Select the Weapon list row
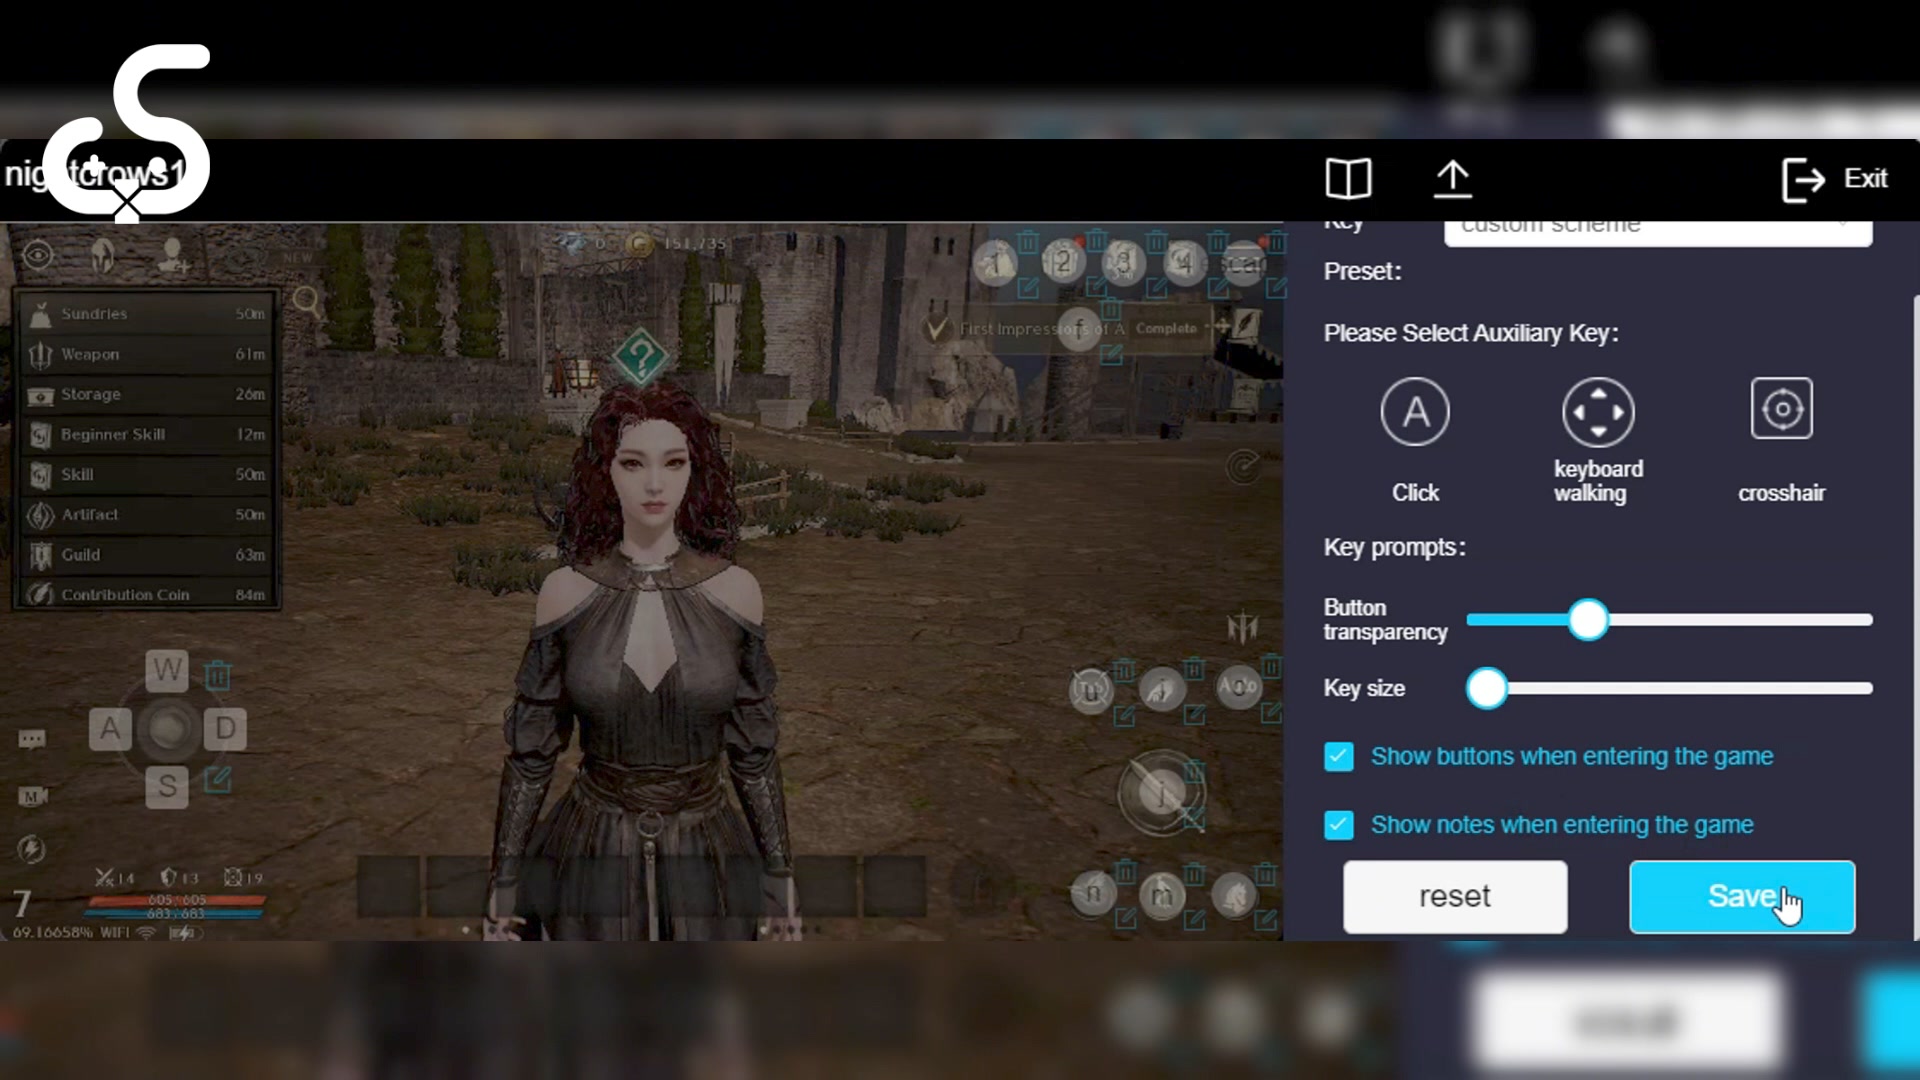Image resolution: width=1920 pixels, height=1080 pixels. pyautogui.click(x=147, y=354)
